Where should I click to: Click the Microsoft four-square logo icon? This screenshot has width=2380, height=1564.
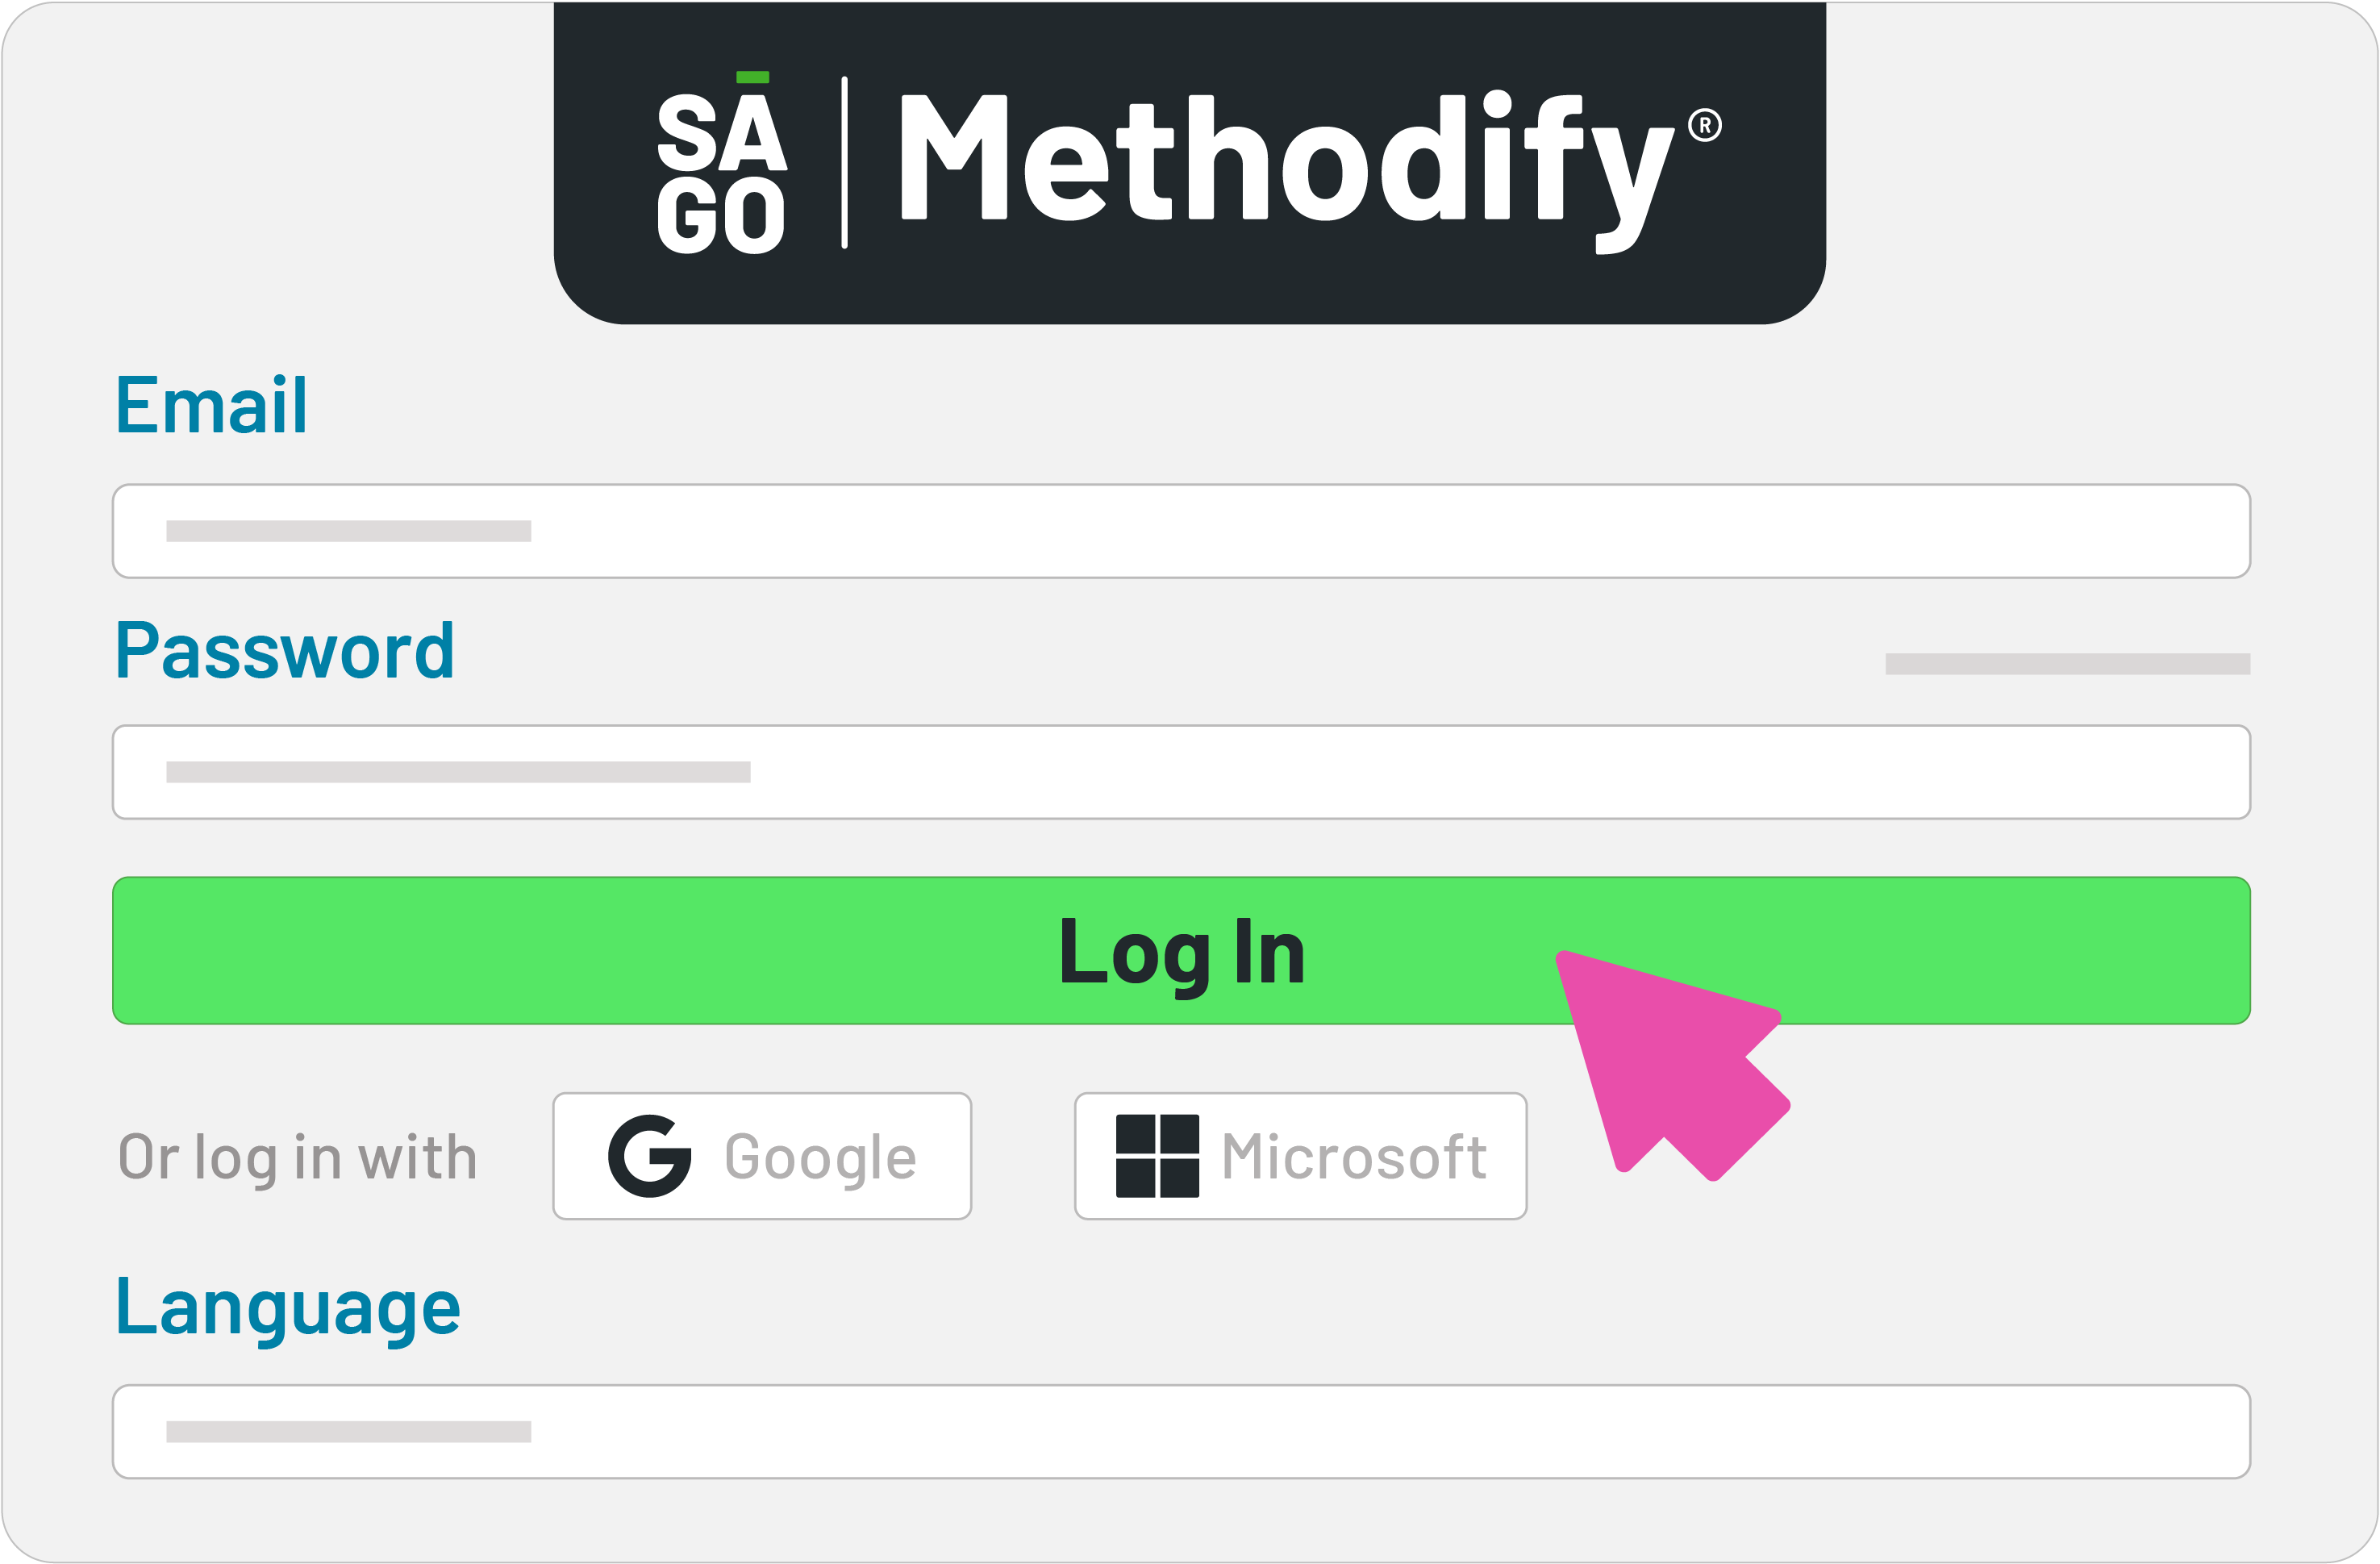click(x=1157, y=1155)
